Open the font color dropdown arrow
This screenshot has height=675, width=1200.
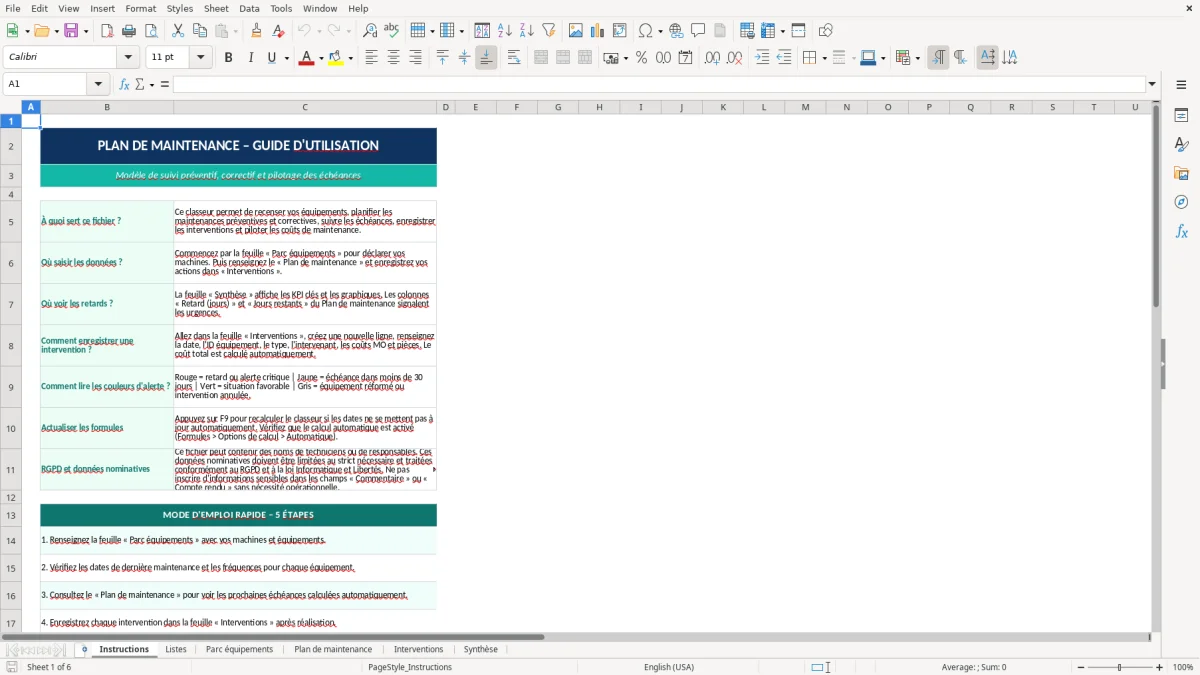(x=320, y=58)
